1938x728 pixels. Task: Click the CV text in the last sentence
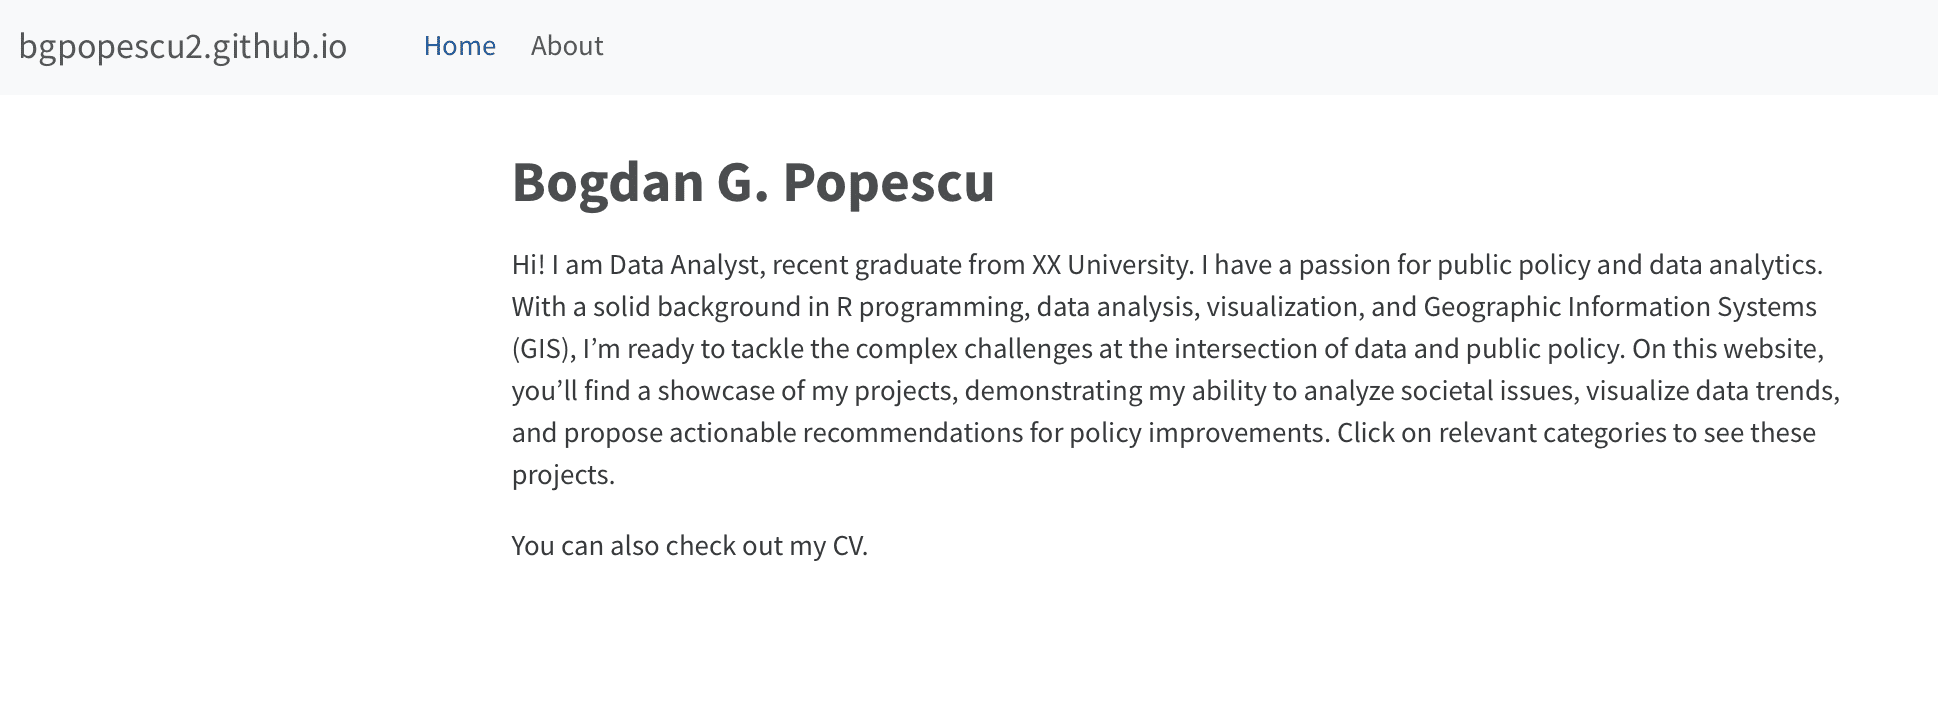(x=848, y=546)
